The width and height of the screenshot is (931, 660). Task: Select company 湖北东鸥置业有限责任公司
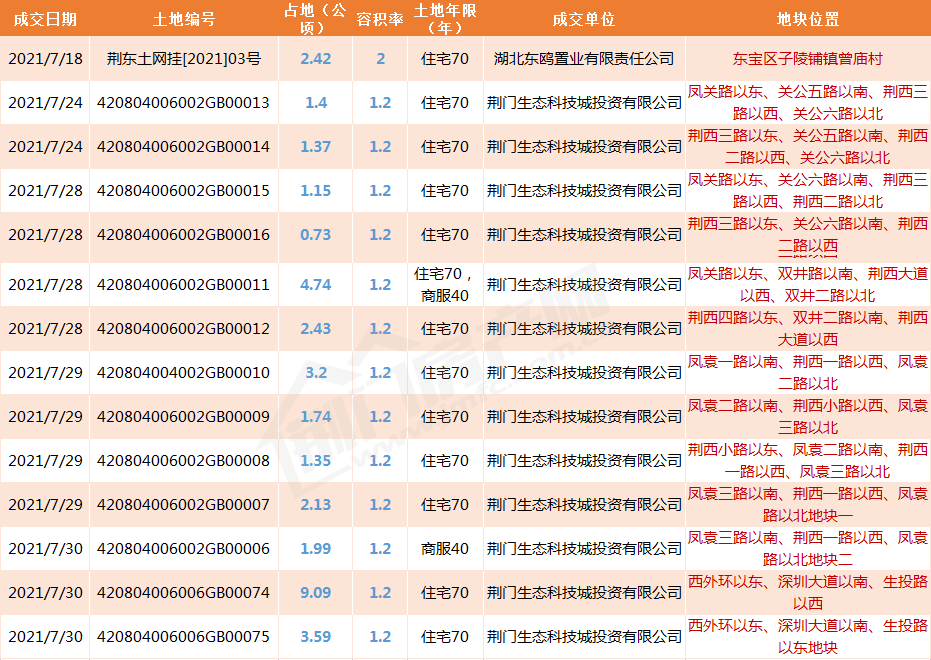(583, 59)
